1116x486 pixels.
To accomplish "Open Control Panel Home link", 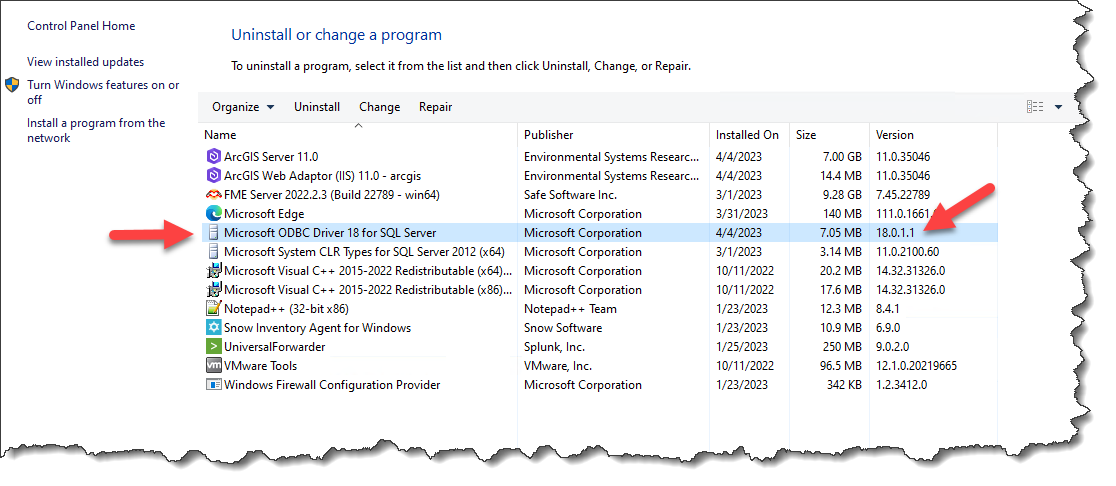I will click(x=81, y=26).
